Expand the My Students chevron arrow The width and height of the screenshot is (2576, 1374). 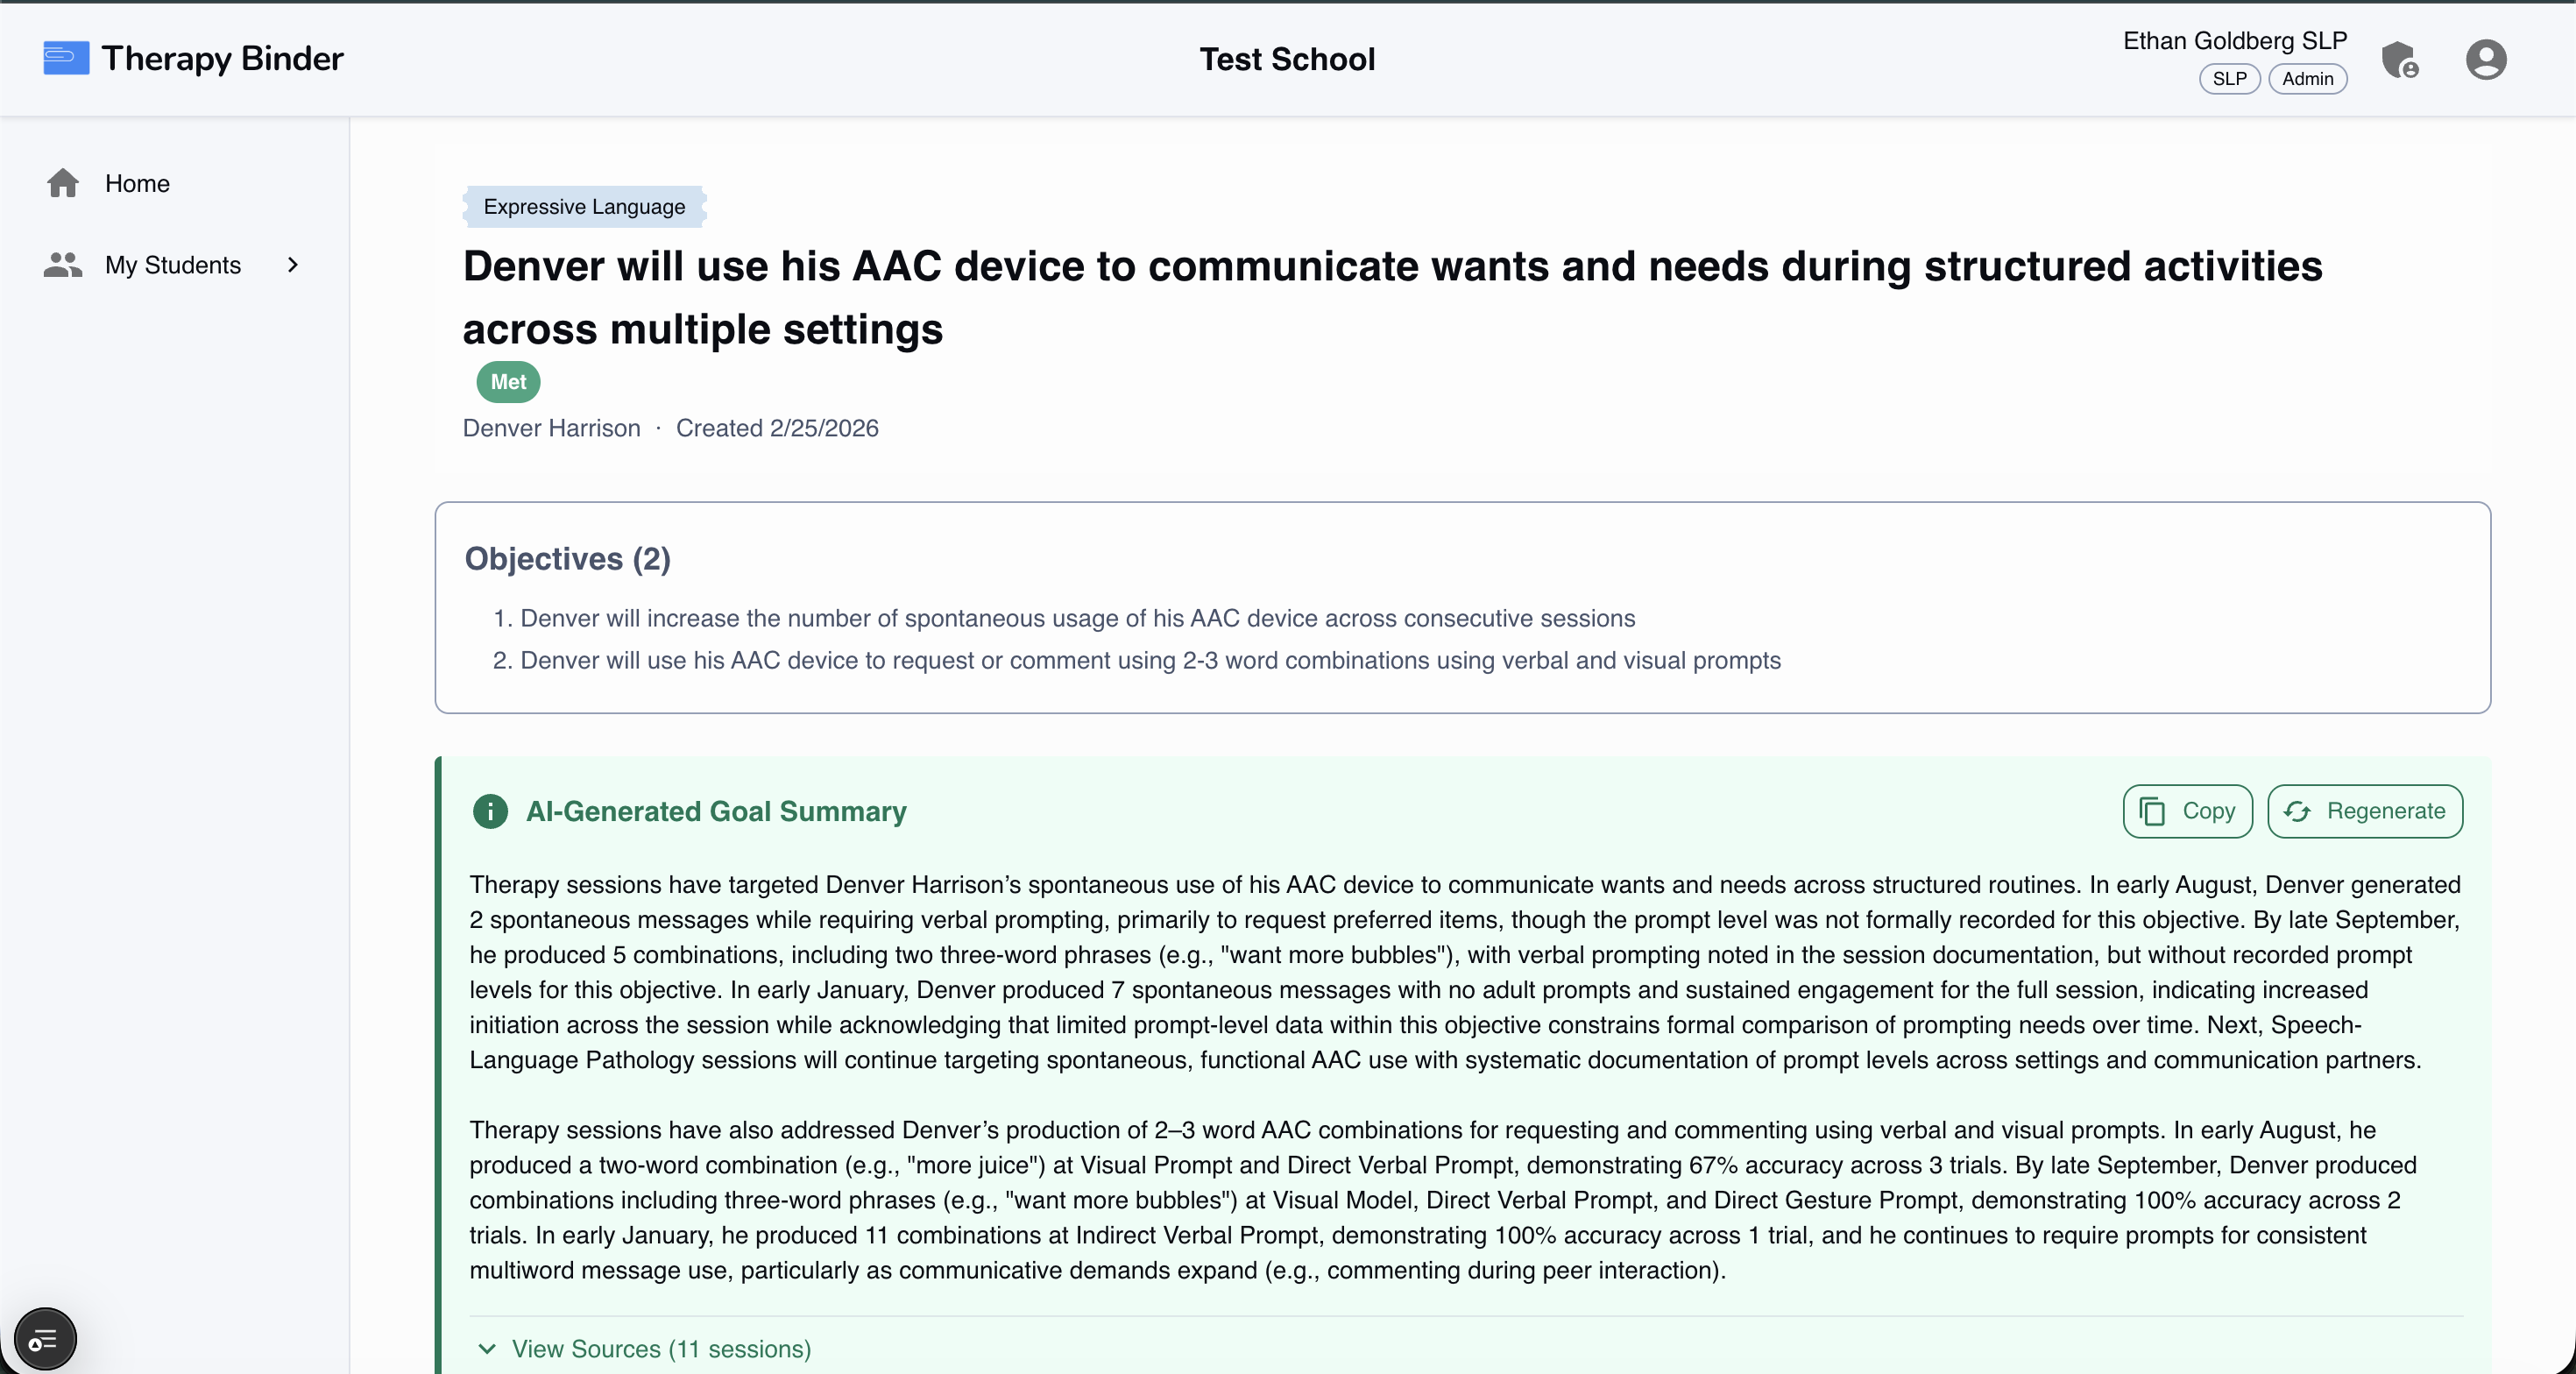pos(293,265)
